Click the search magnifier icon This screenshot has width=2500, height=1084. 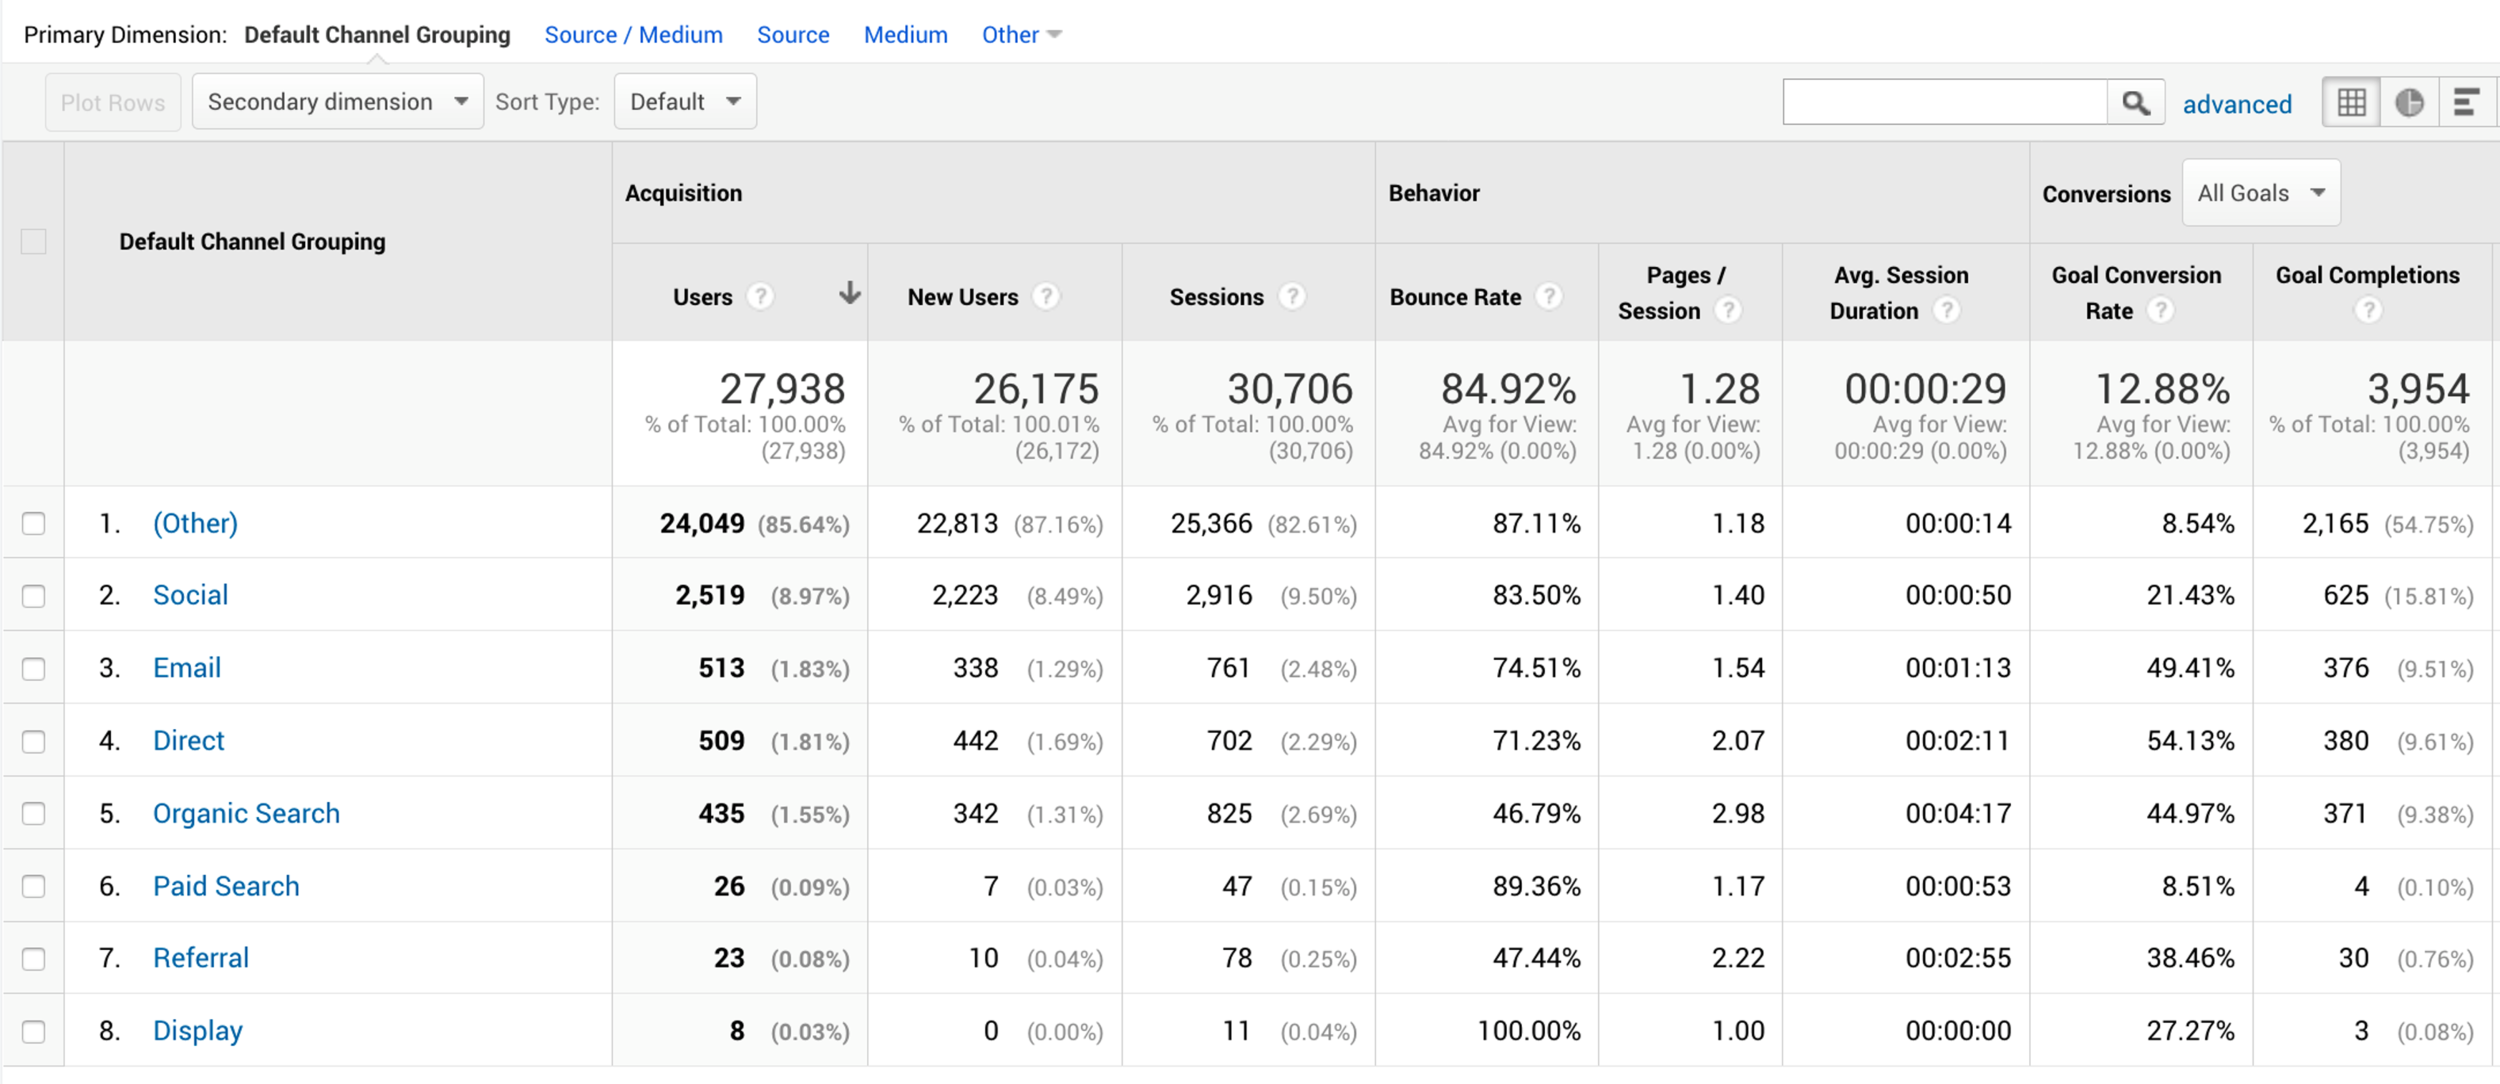(x=2135, y=103)
